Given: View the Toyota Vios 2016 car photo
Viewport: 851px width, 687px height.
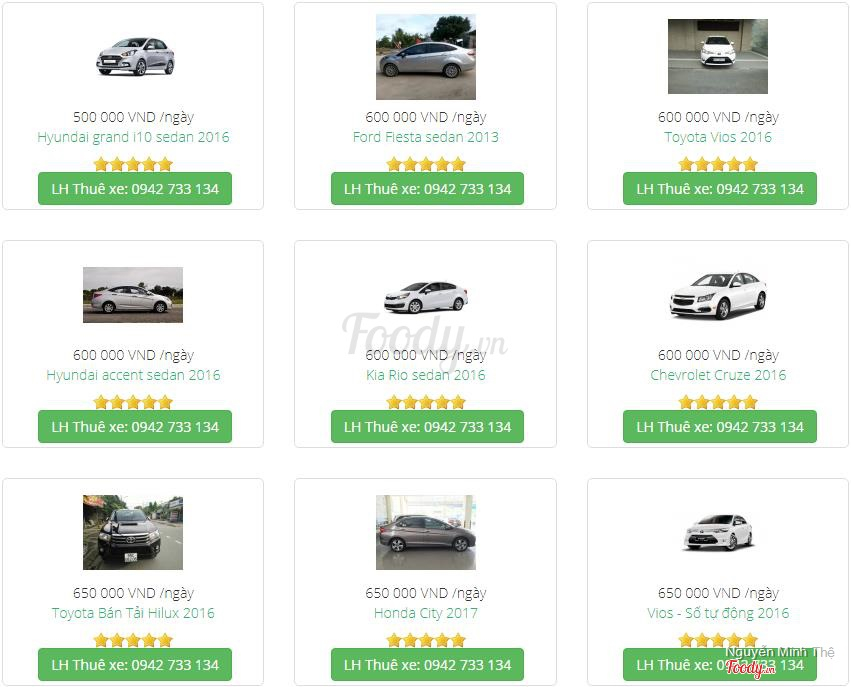Looking at the screenshot, I should coord(717,56).
